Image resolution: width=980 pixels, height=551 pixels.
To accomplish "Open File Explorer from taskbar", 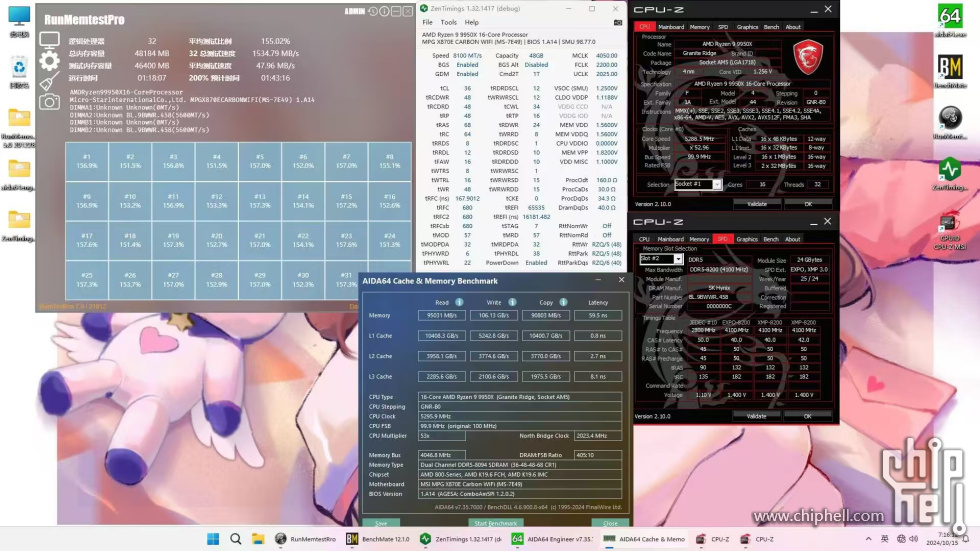I will 258,539.
